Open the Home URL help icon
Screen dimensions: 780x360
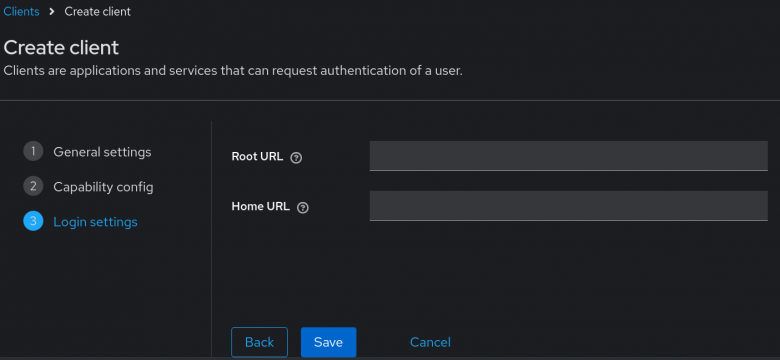(302, 208)
